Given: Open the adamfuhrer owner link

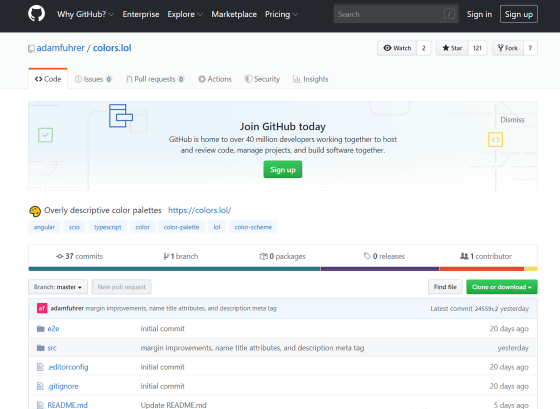Looking at the screenshot, I should pyautogui.click(x=60, y=48).
